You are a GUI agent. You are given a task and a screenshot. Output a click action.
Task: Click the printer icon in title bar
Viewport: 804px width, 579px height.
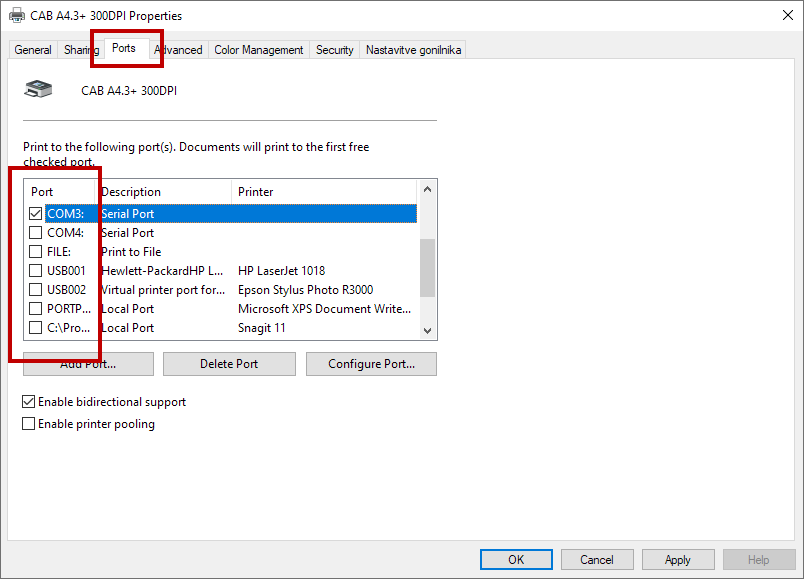pyautogui.click(x=17, y=16)
